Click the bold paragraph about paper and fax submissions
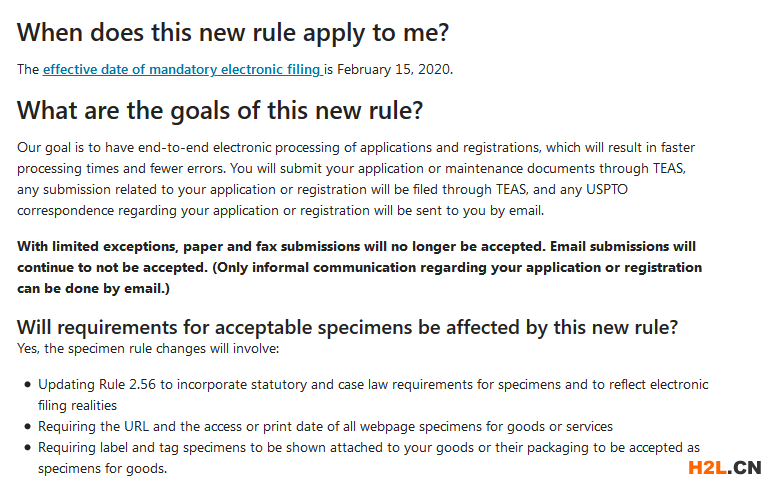The image size is (775, 490). click(359, 267)
